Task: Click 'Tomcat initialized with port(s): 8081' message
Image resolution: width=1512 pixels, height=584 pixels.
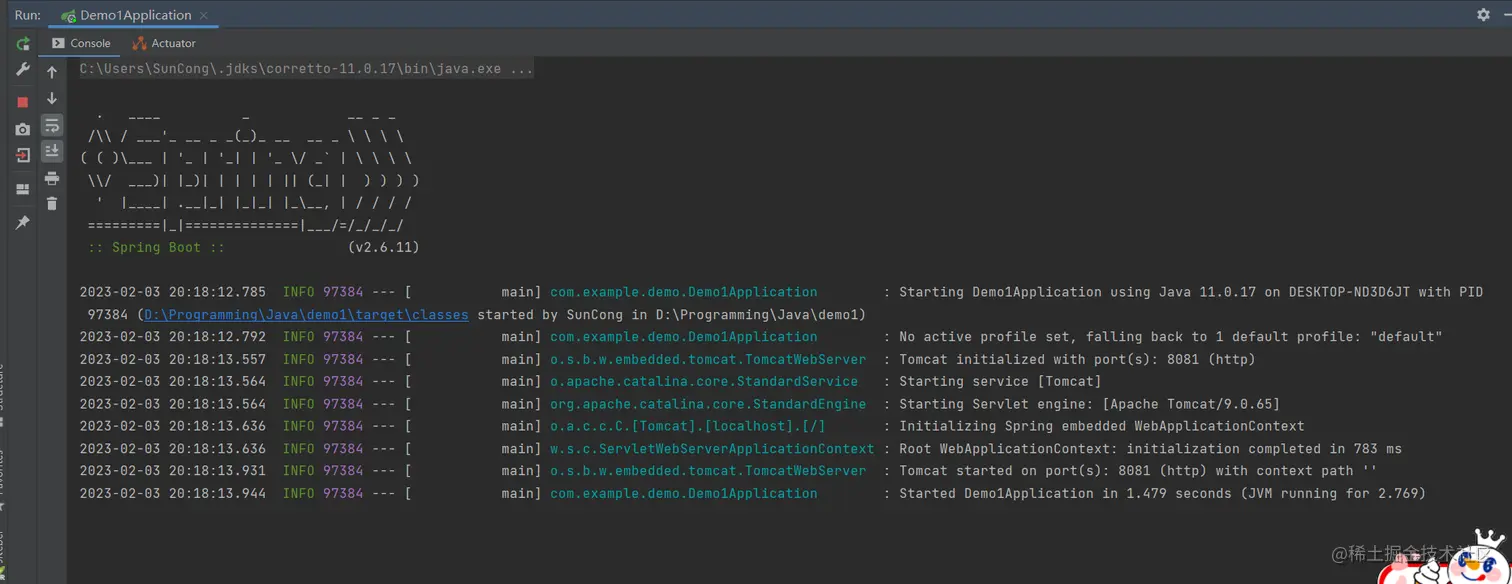Action: click(x=1079, y=359)
